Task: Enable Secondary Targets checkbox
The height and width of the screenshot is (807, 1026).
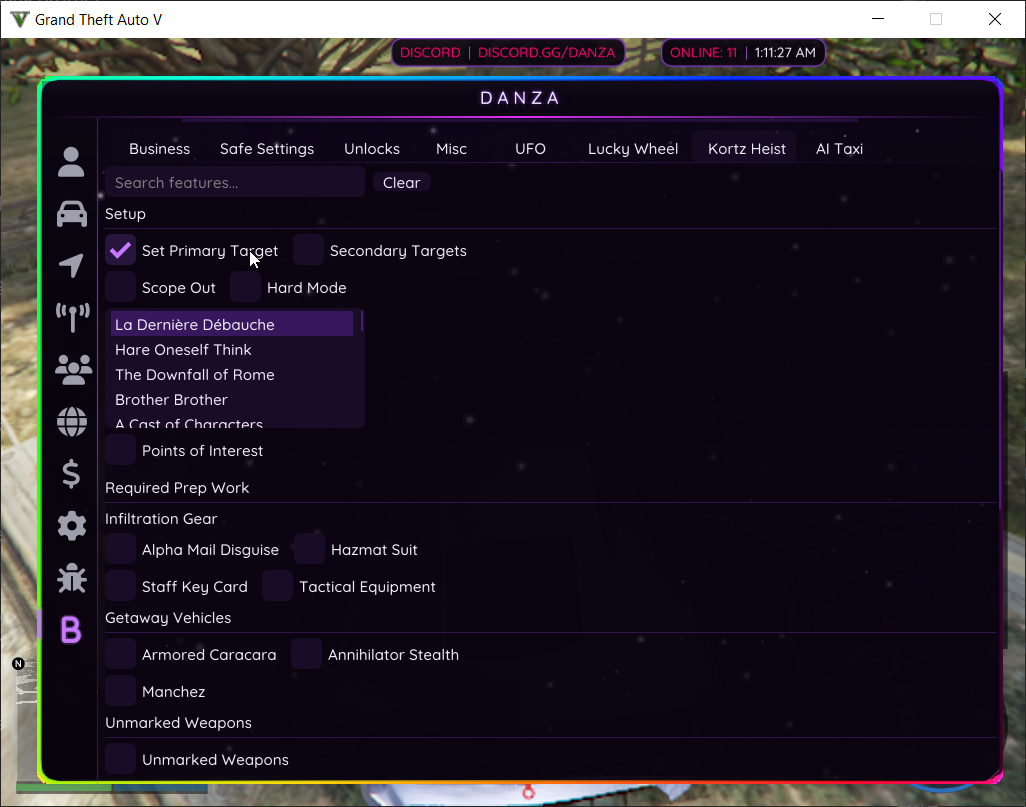Action: tap(308, 250)
